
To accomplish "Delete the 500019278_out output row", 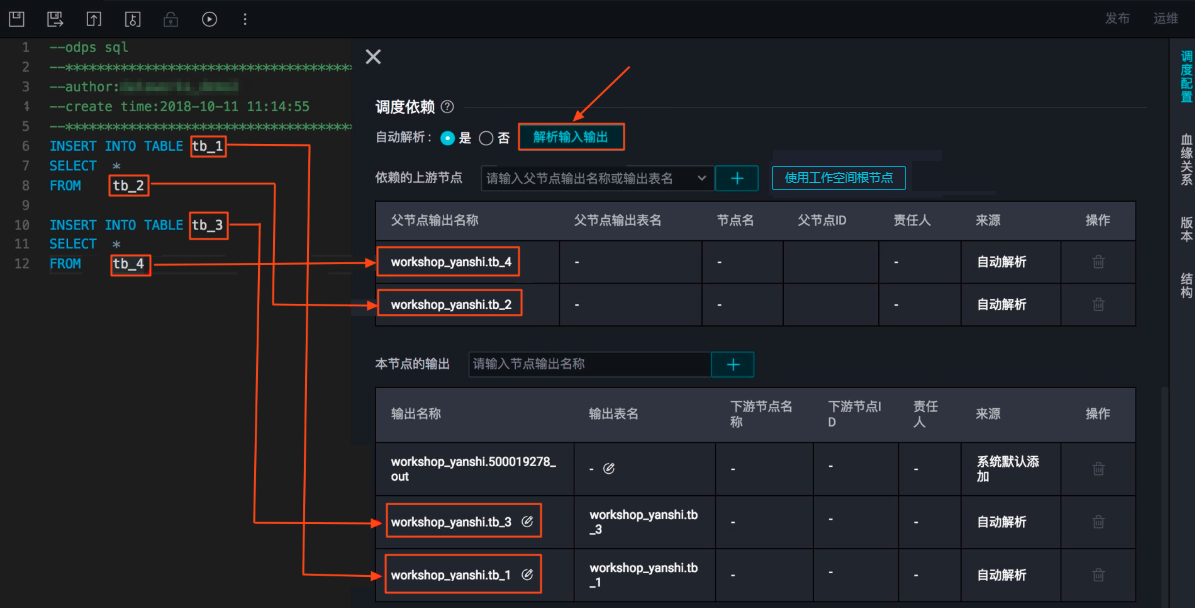I will [x=1098, y=469].
